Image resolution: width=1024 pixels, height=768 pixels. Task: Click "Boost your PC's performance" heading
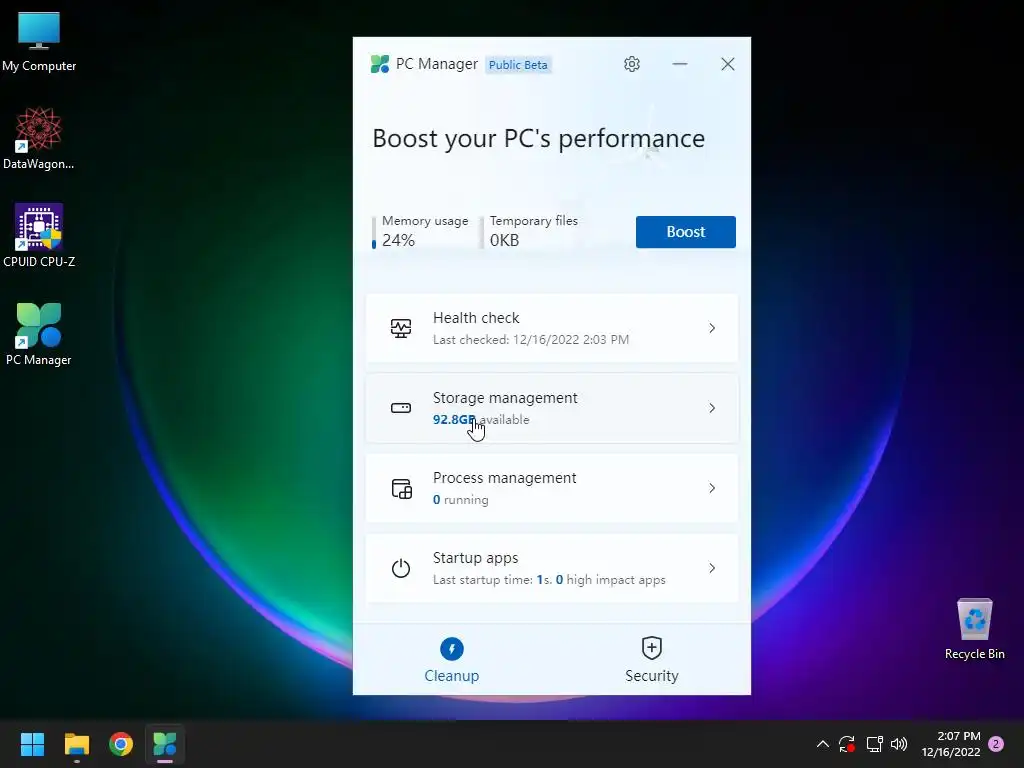coord(539,138)
